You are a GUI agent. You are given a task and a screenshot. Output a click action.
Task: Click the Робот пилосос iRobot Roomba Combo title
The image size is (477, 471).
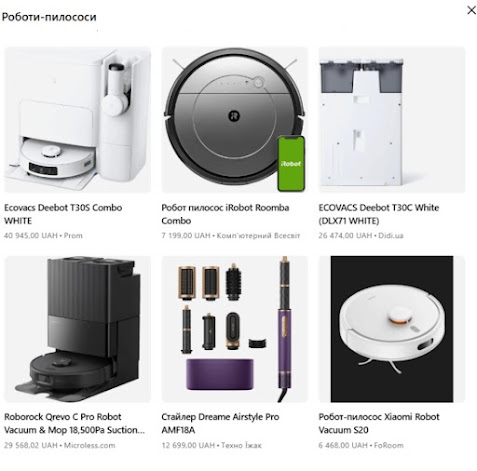pyautogui.click(x=225, y=214)
